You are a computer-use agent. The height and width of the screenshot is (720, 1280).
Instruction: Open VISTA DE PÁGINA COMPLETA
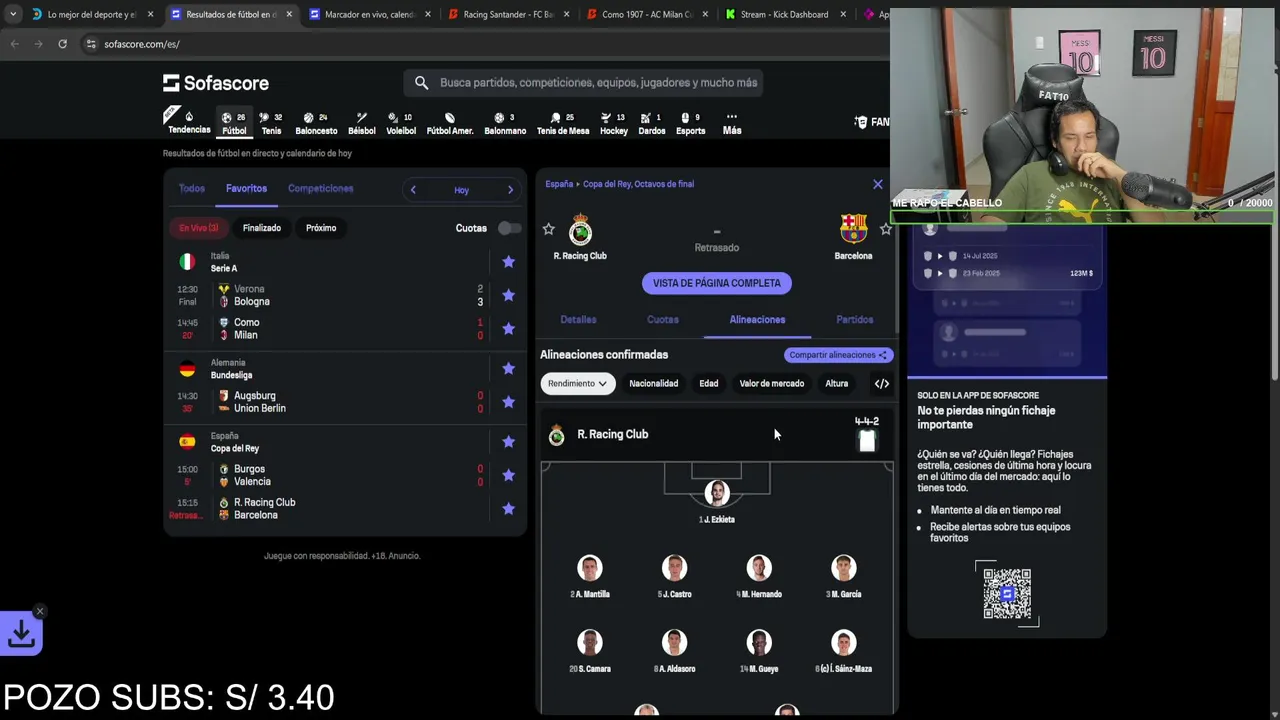(x=716, y=283)
